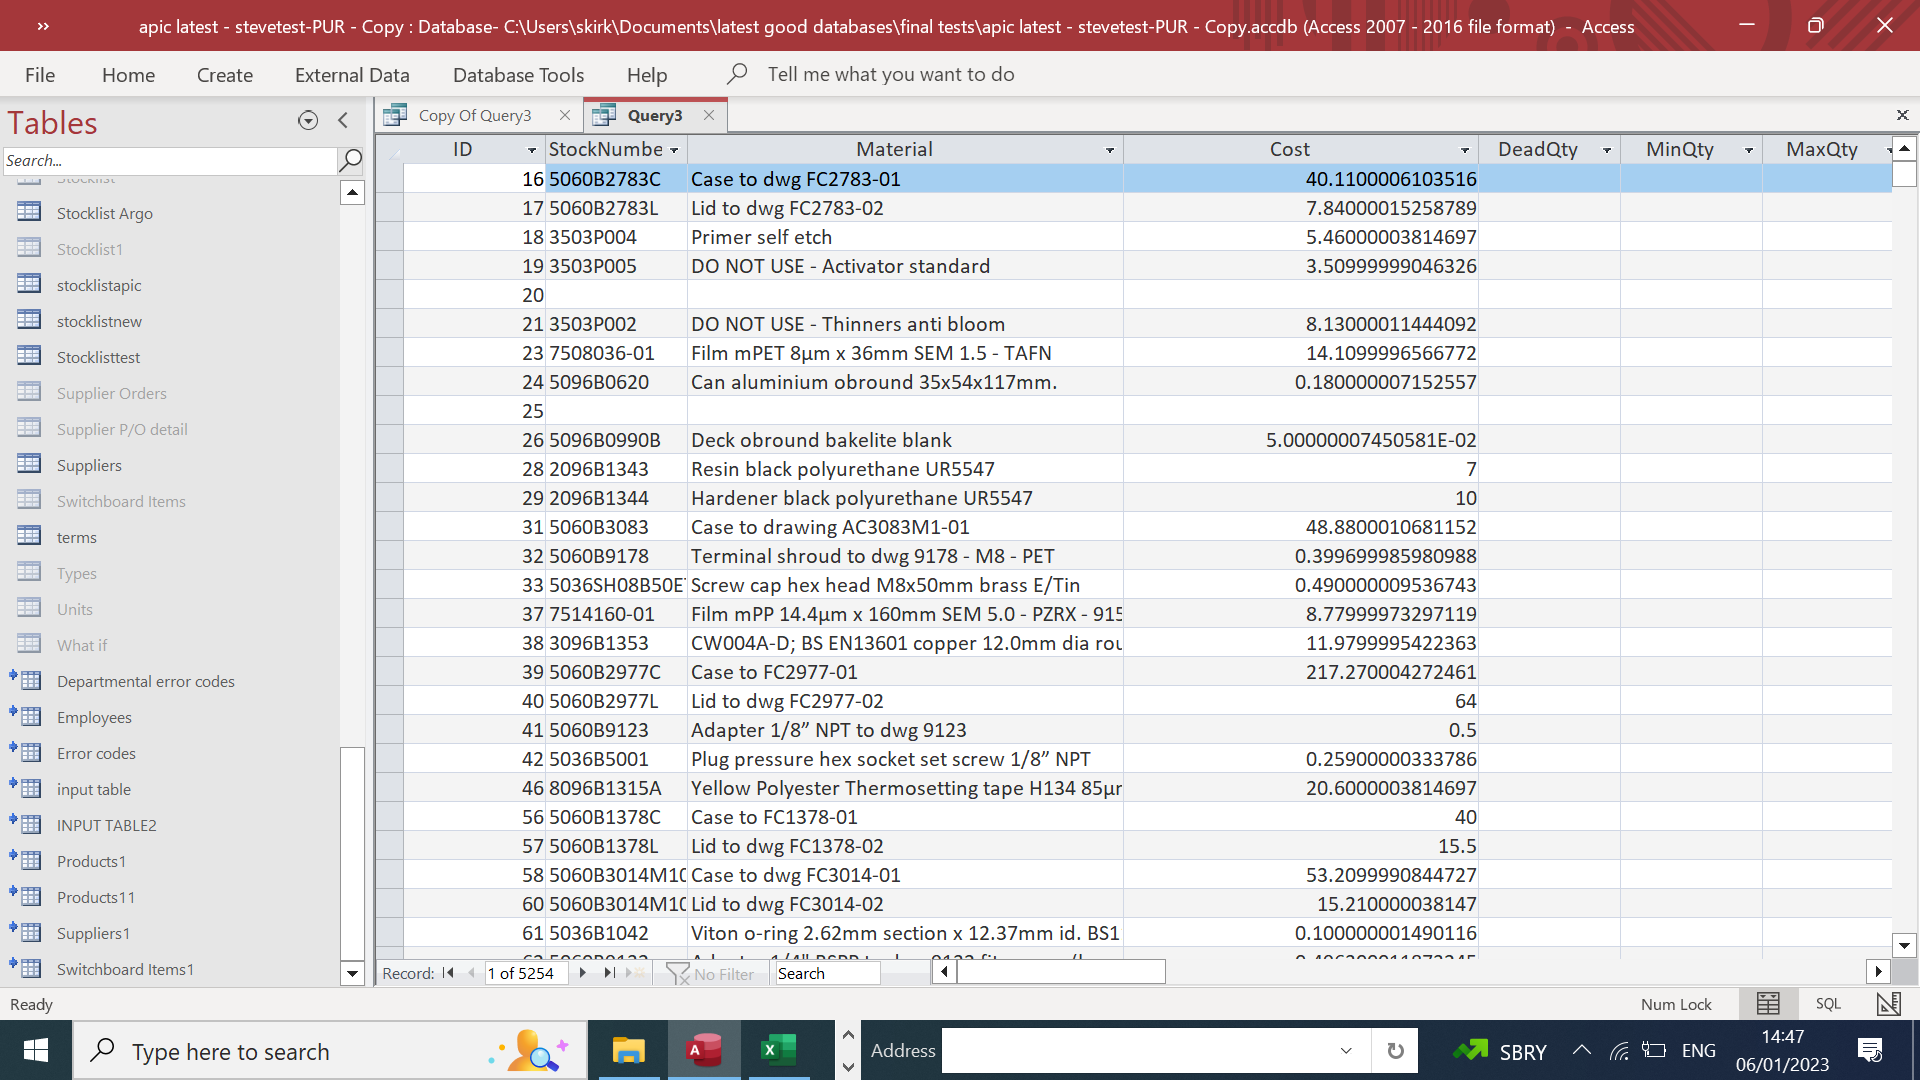Switch to Datasheet view in status bar
Viewport: 1920px width, 1080px height.
[1768, 1003]
